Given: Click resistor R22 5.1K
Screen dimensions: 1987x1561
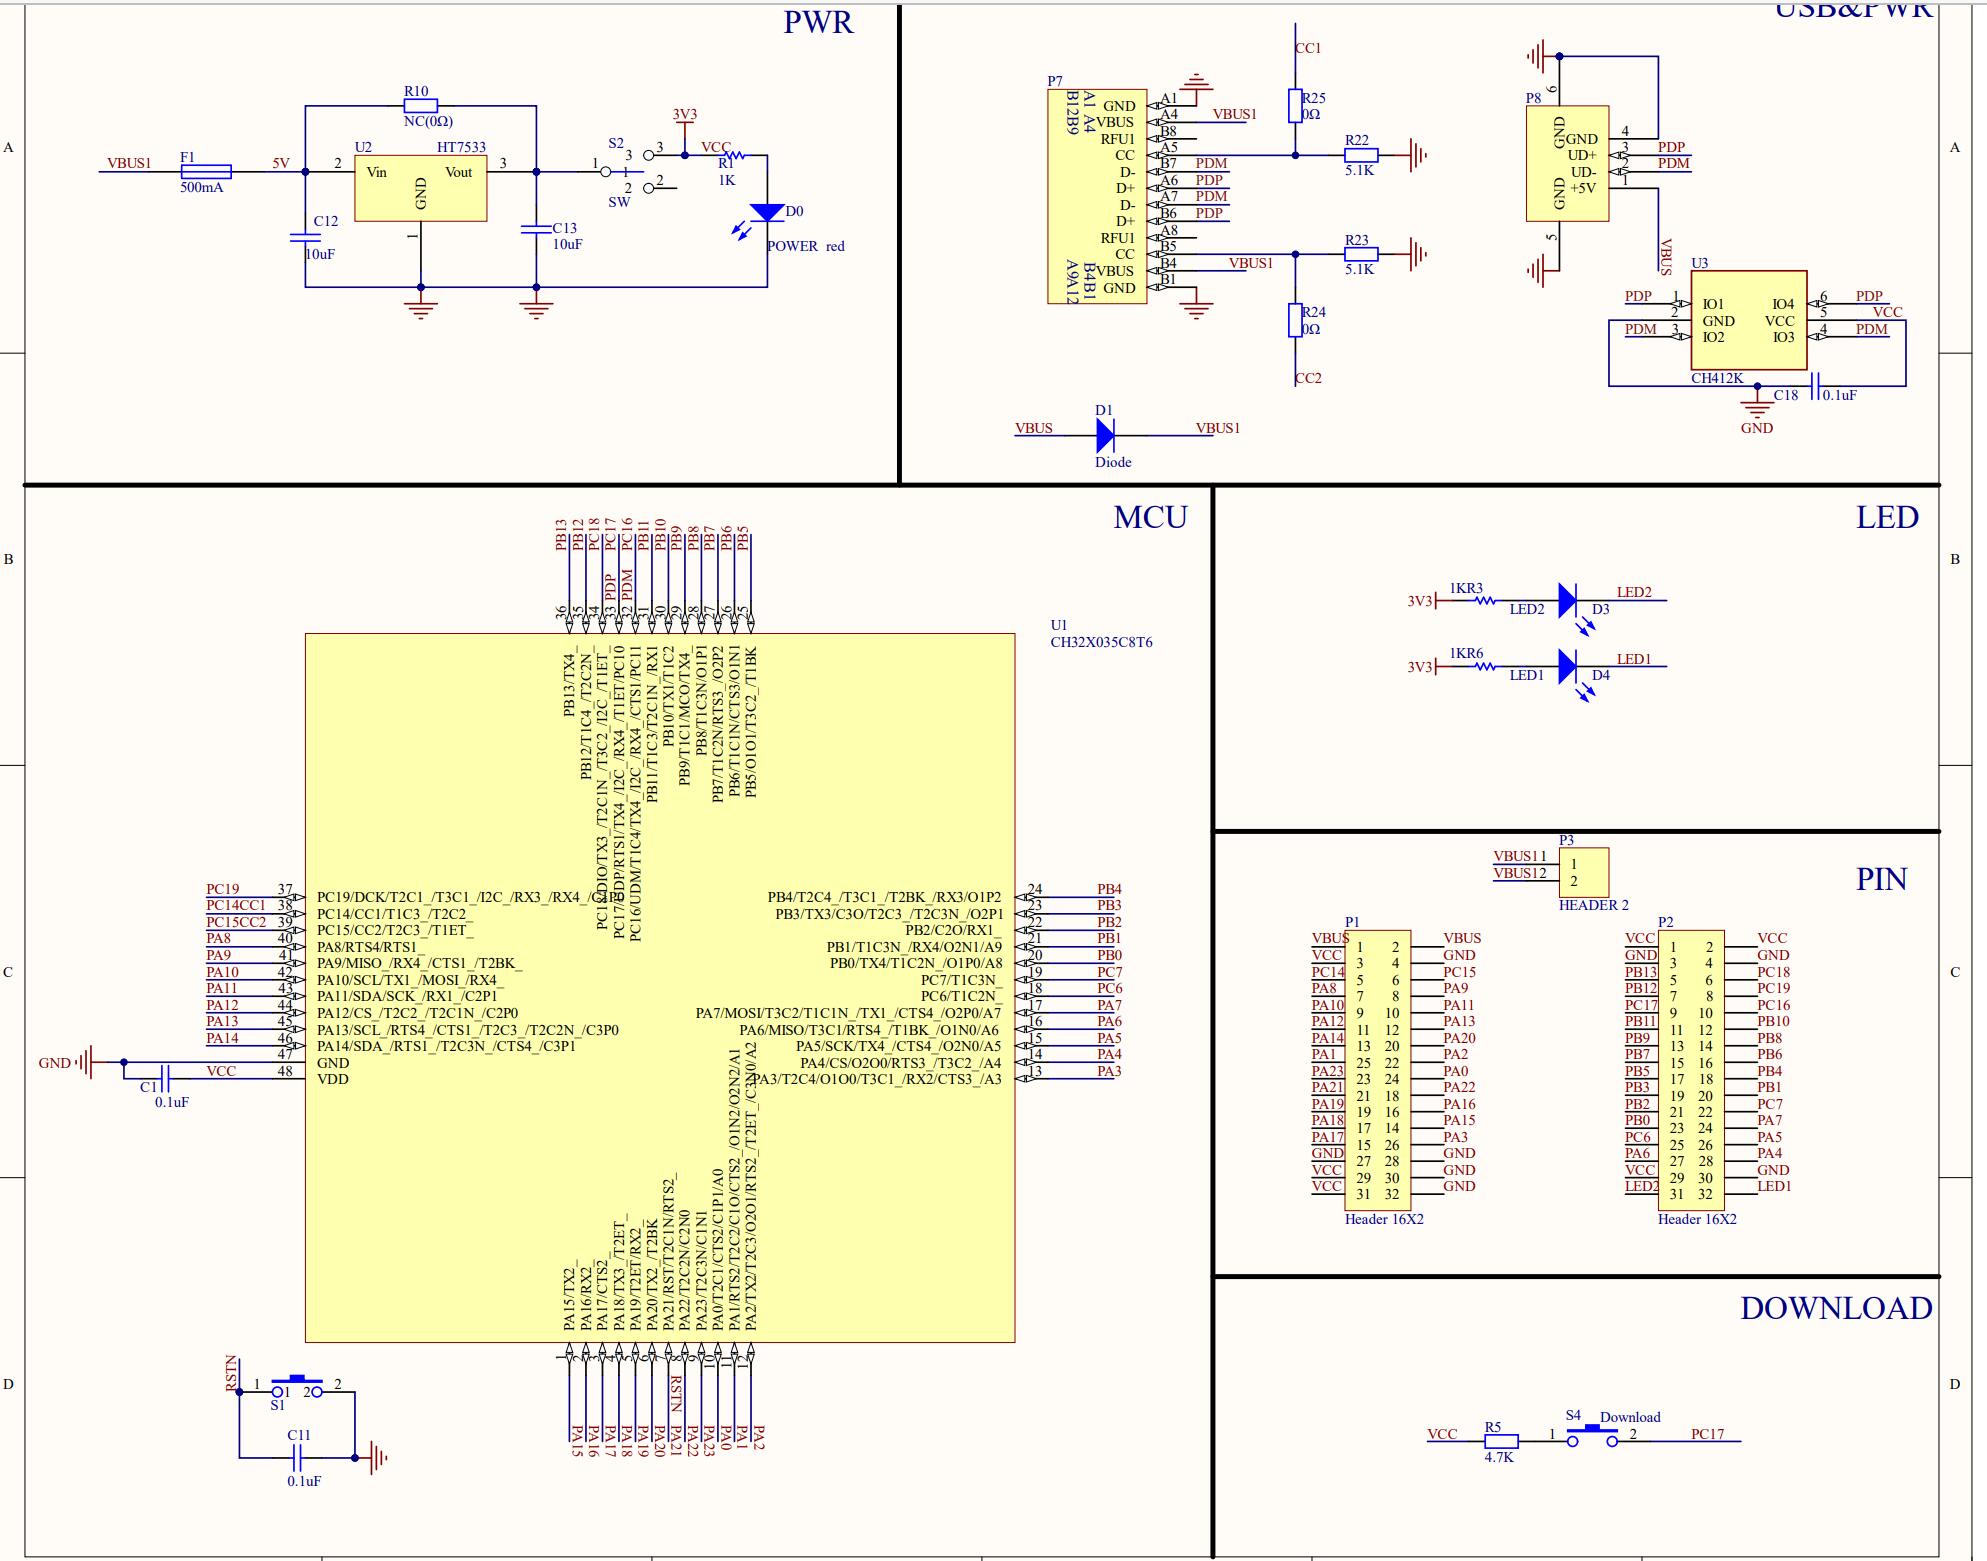Looking at the screenshot, I should click(x=1360, y=155).
